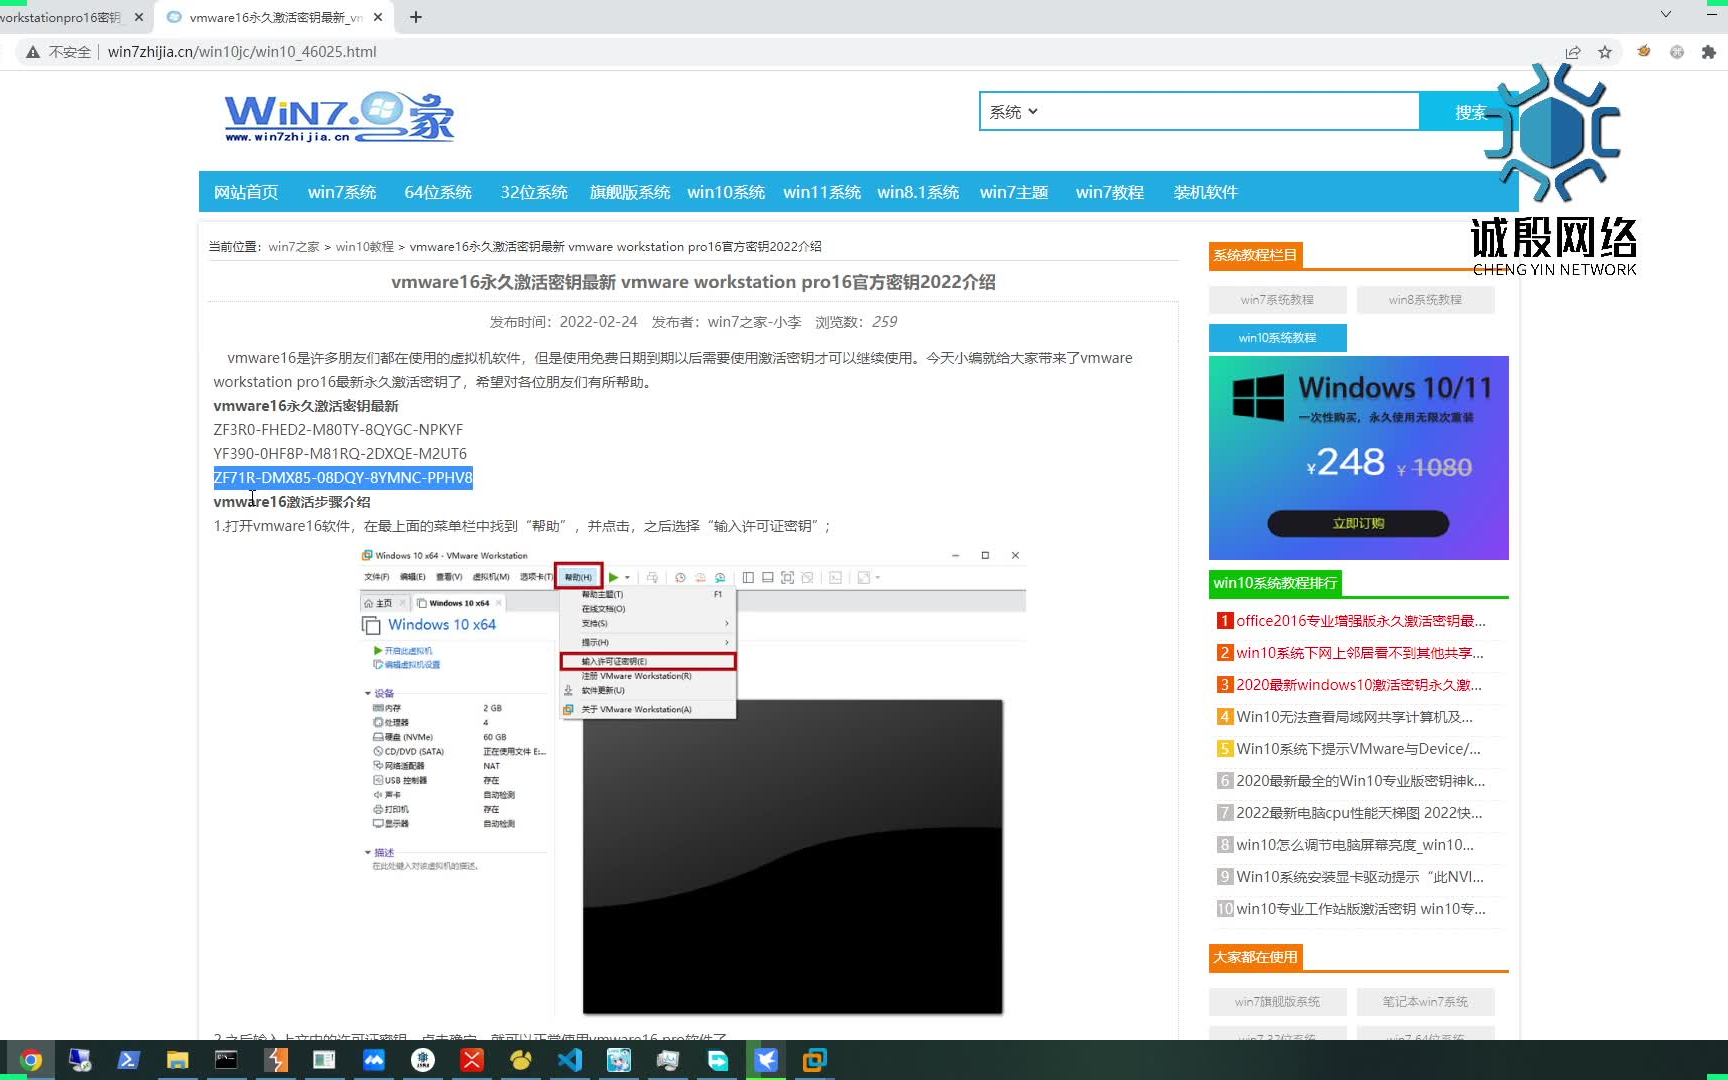Click the VMware help menu tutorial screenshot
Screen dimensions: 1728x1080
pyautogui.click(x=692, y=781)
